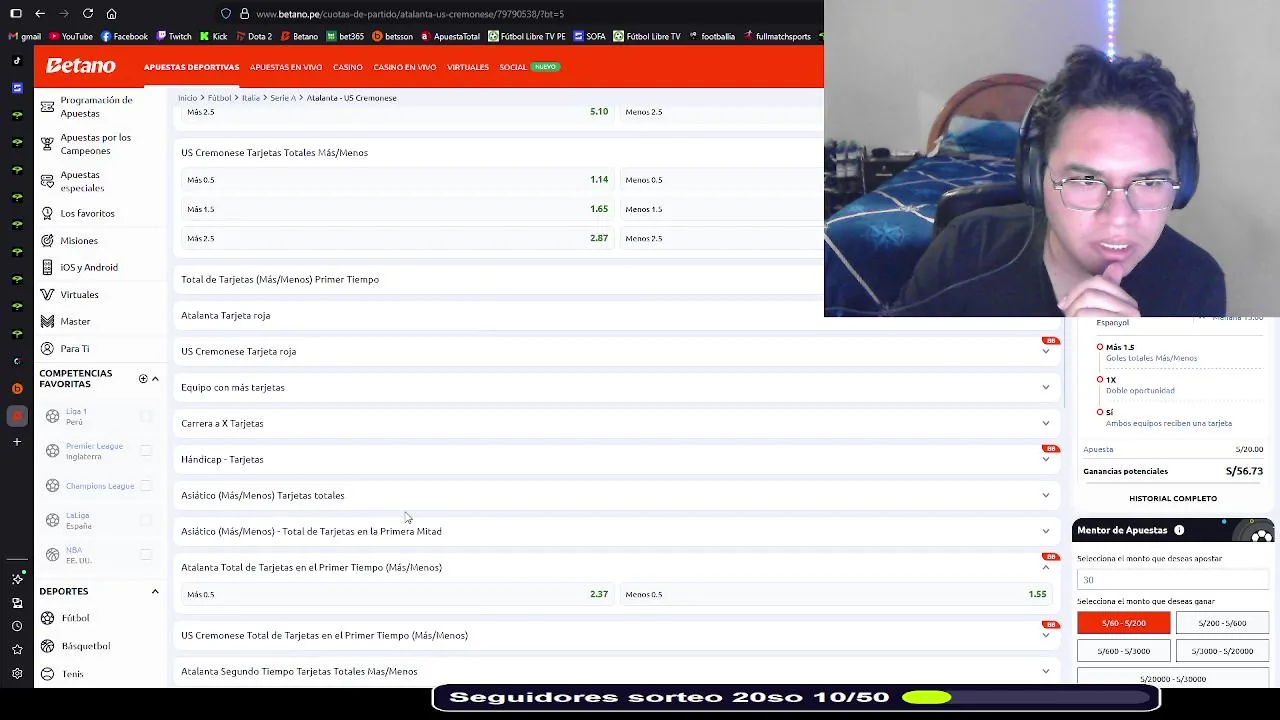
Task: Open the YouTube bookmark
Action: pyautogui.click(x=70, y=36)
